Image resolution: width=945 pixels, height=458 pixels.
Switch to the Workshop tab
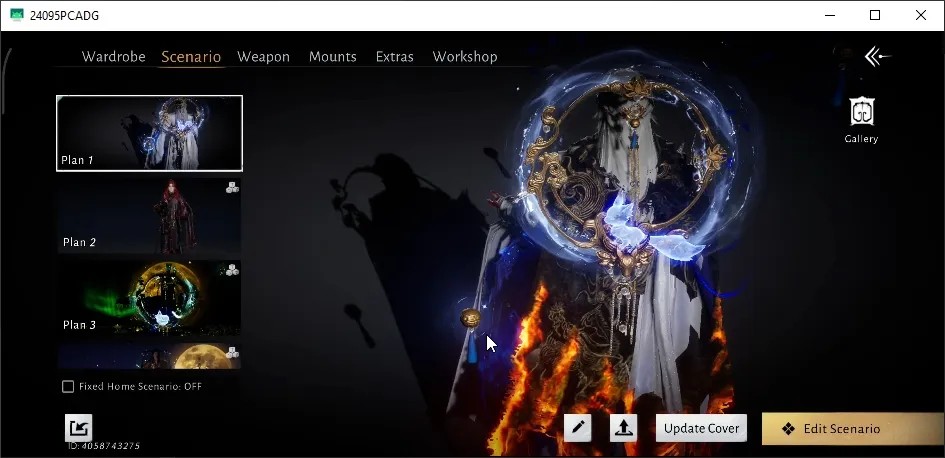click(x=465, y=57)
